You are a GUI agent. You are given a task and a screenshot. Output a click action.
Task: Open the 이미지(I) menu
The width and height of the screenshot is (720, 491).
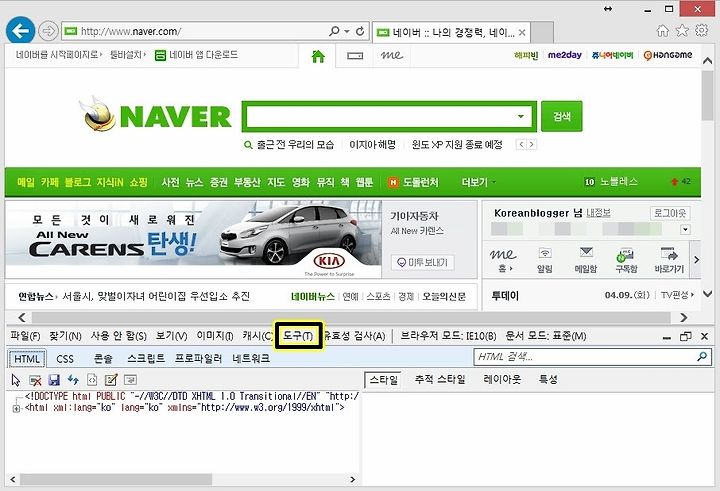tap(215, 336)
